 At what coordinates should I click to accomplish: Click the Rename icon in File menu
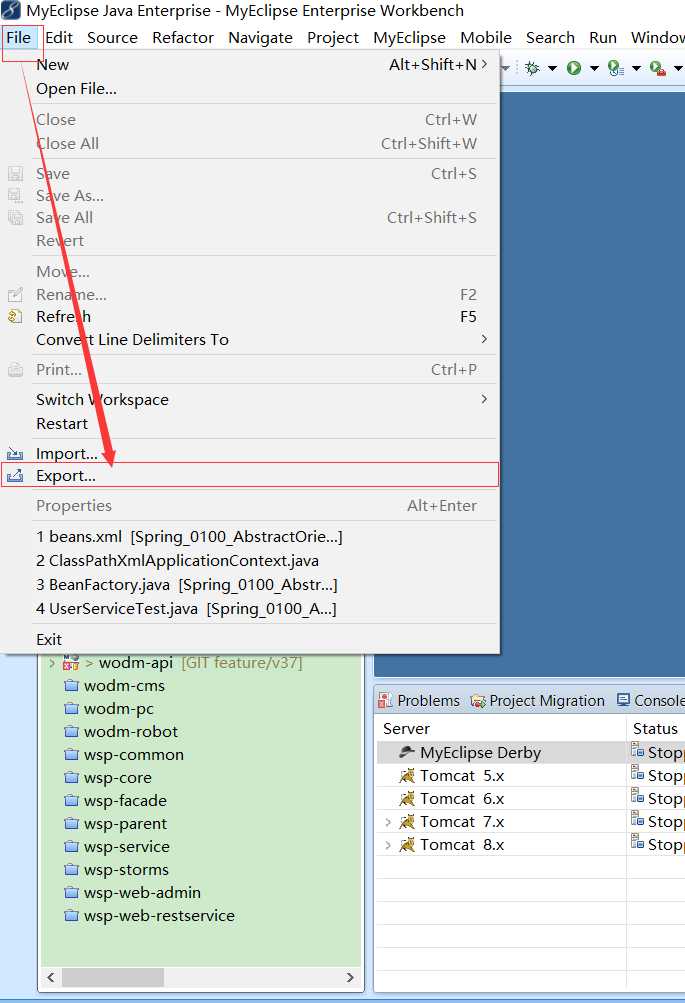click(15, 294)
